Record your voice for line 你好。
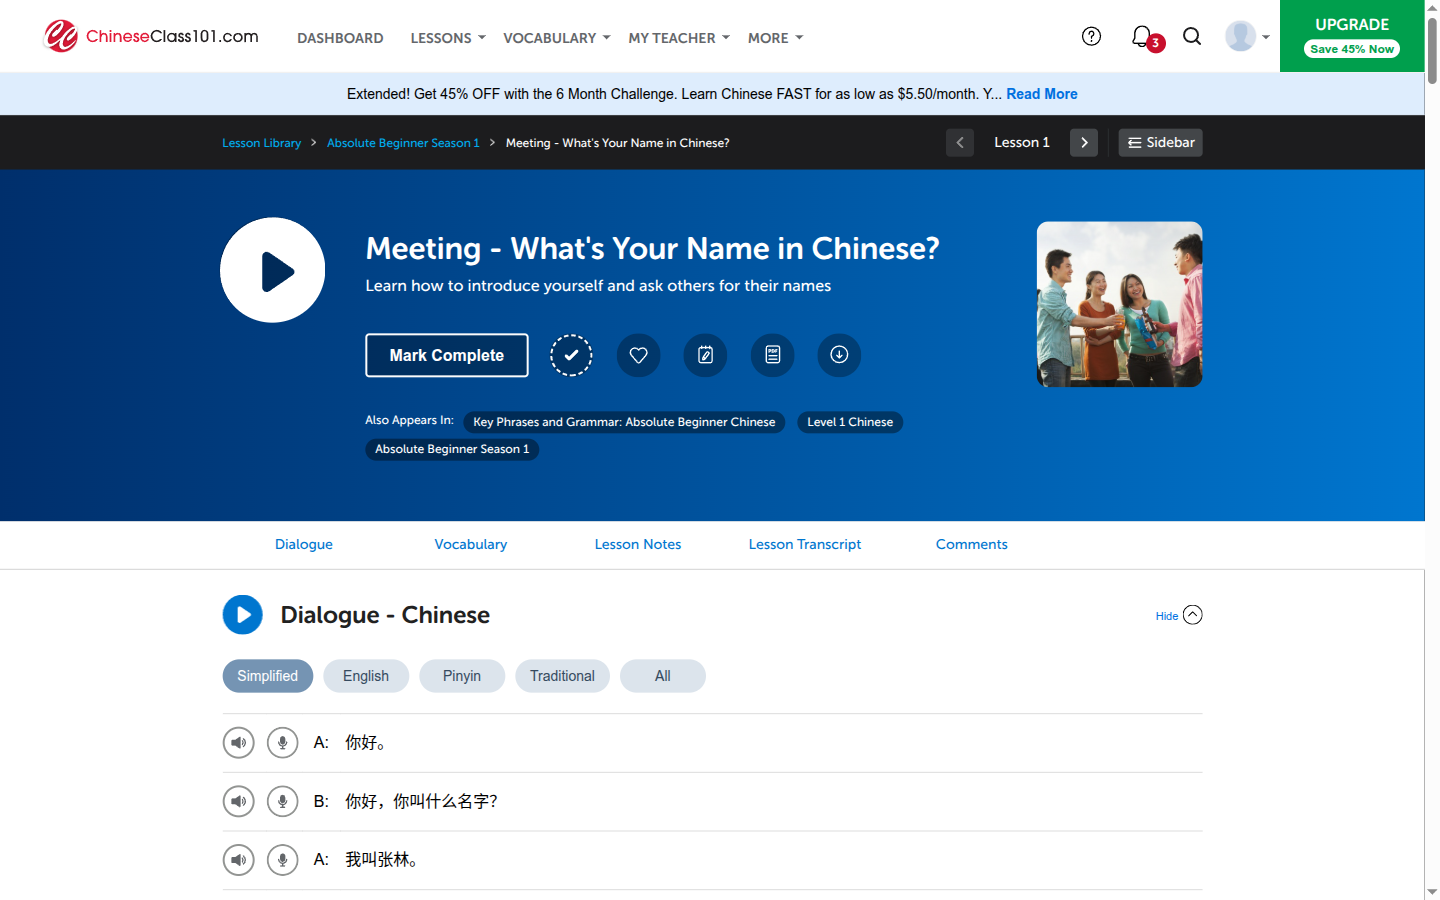1440x900 pixels. click(x=282, y=743)
